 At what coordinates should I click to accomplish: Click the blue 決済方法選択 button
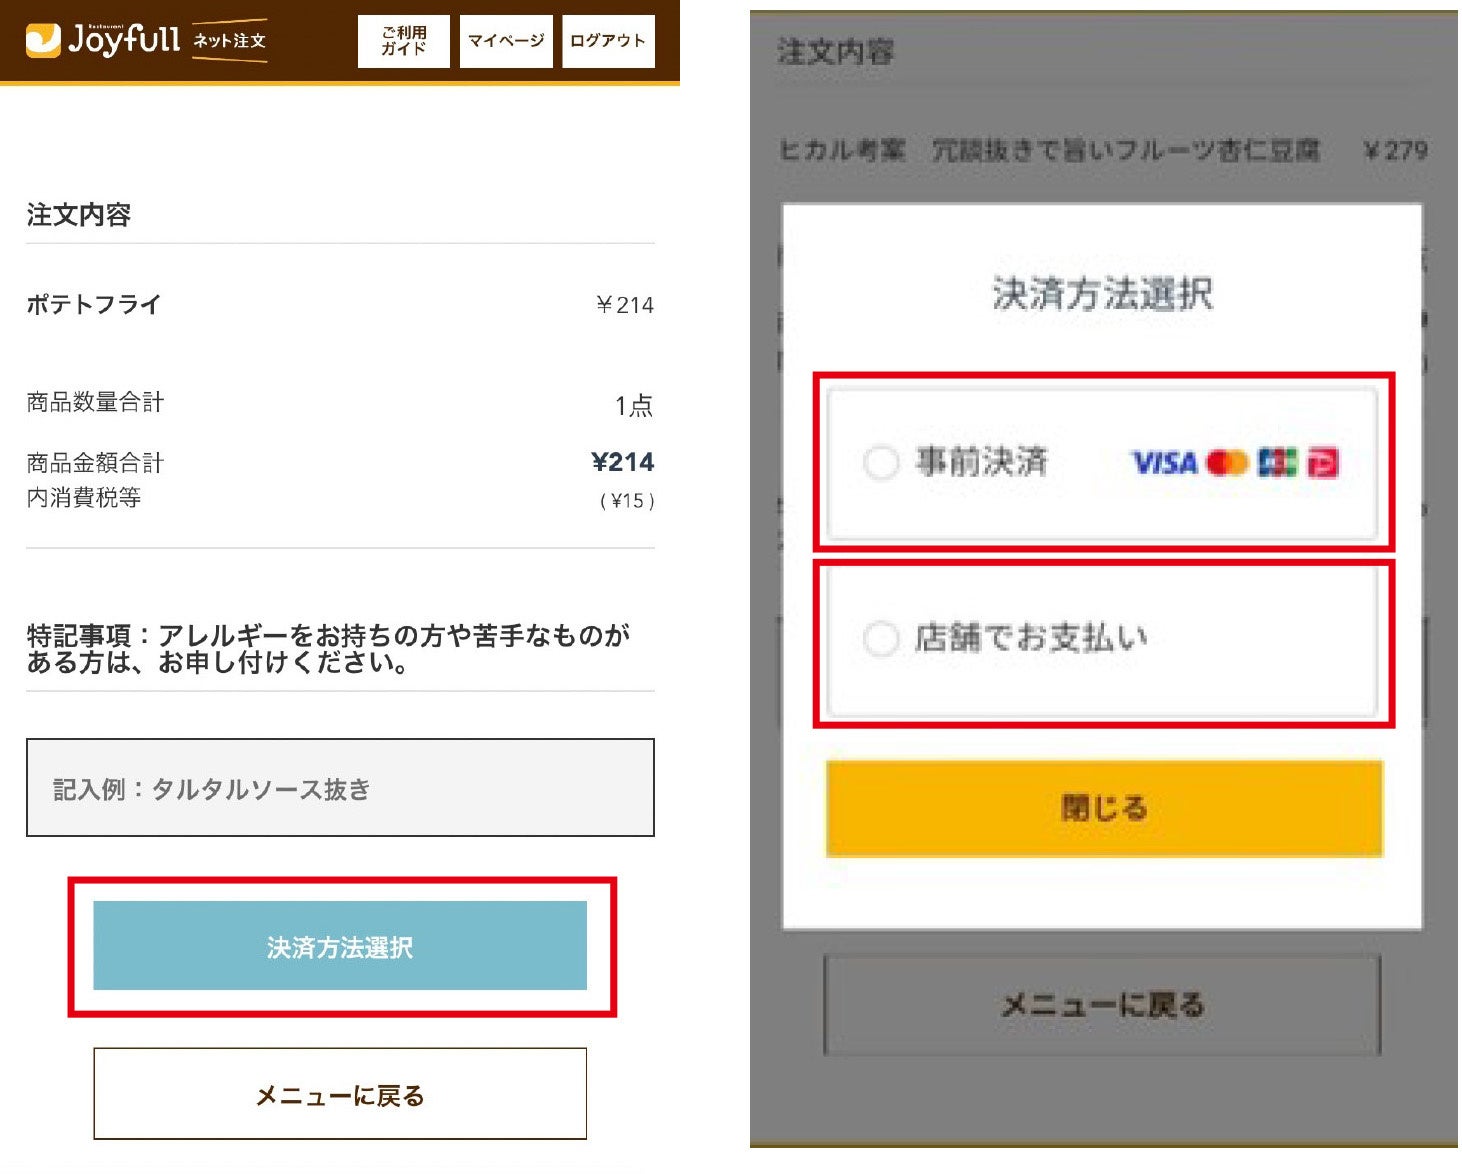(x=340, y=946)
